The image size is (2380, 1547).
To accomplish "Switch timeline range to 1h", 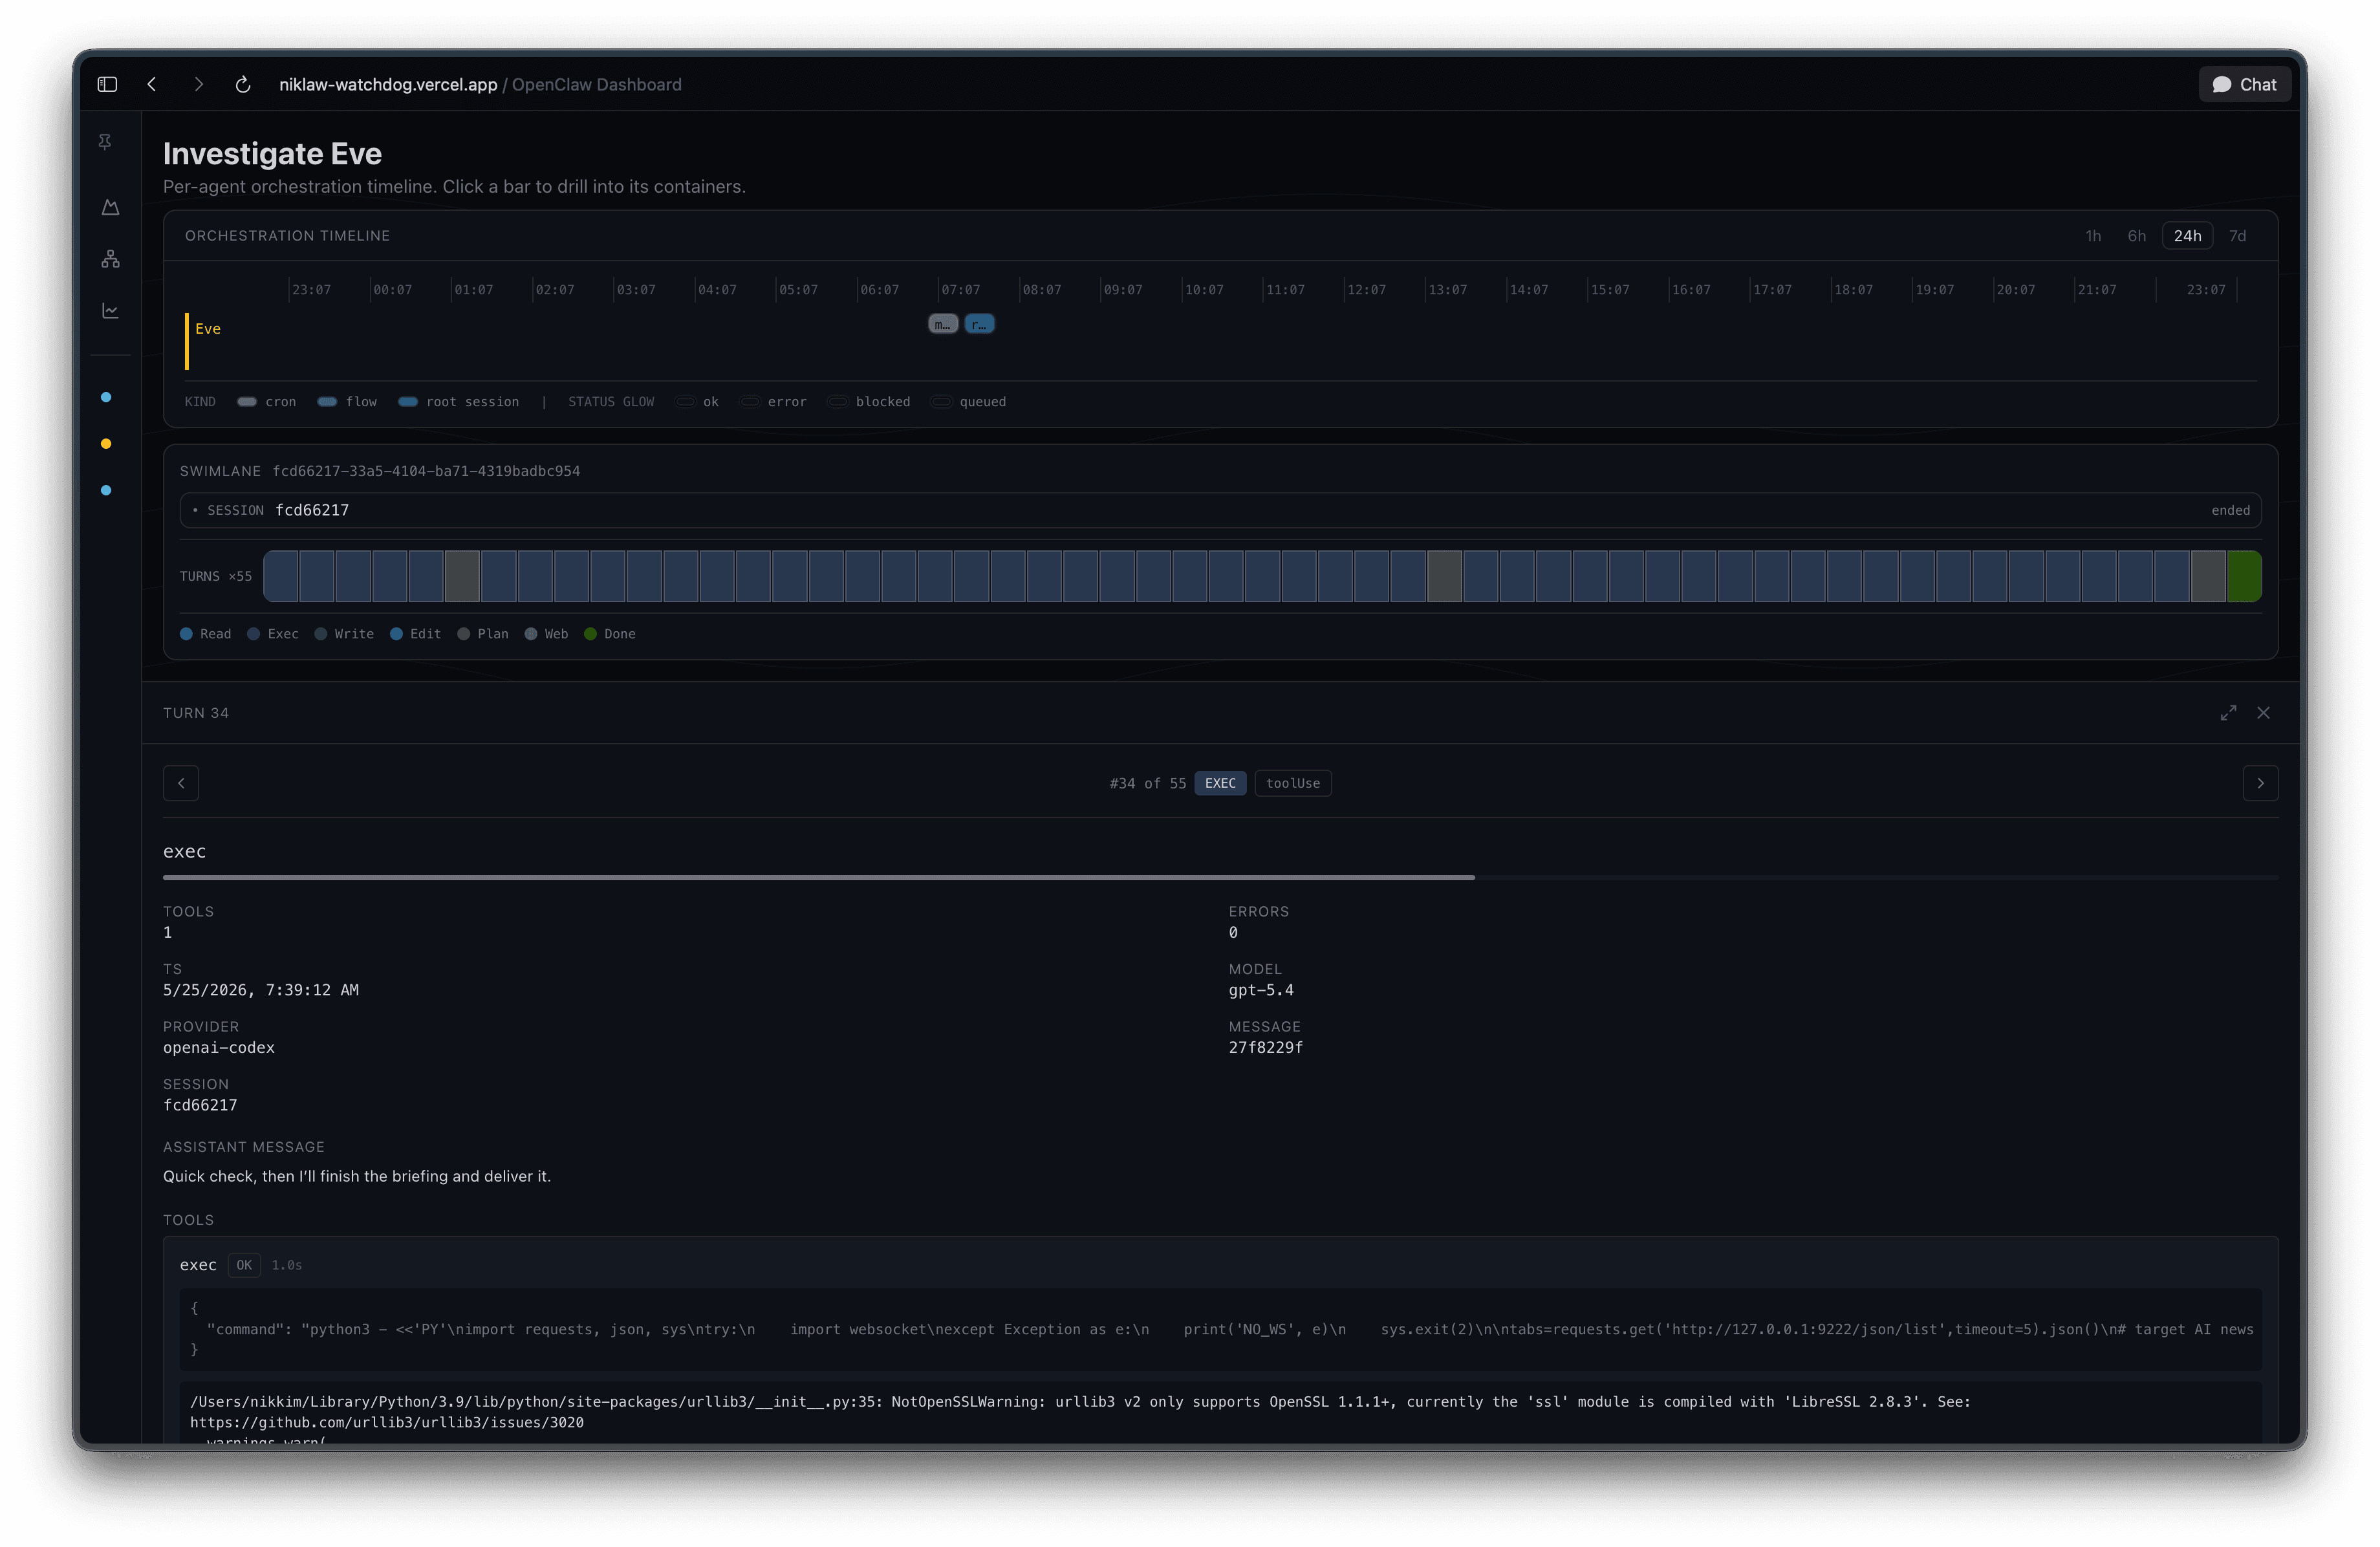I will coord(2093,236).
